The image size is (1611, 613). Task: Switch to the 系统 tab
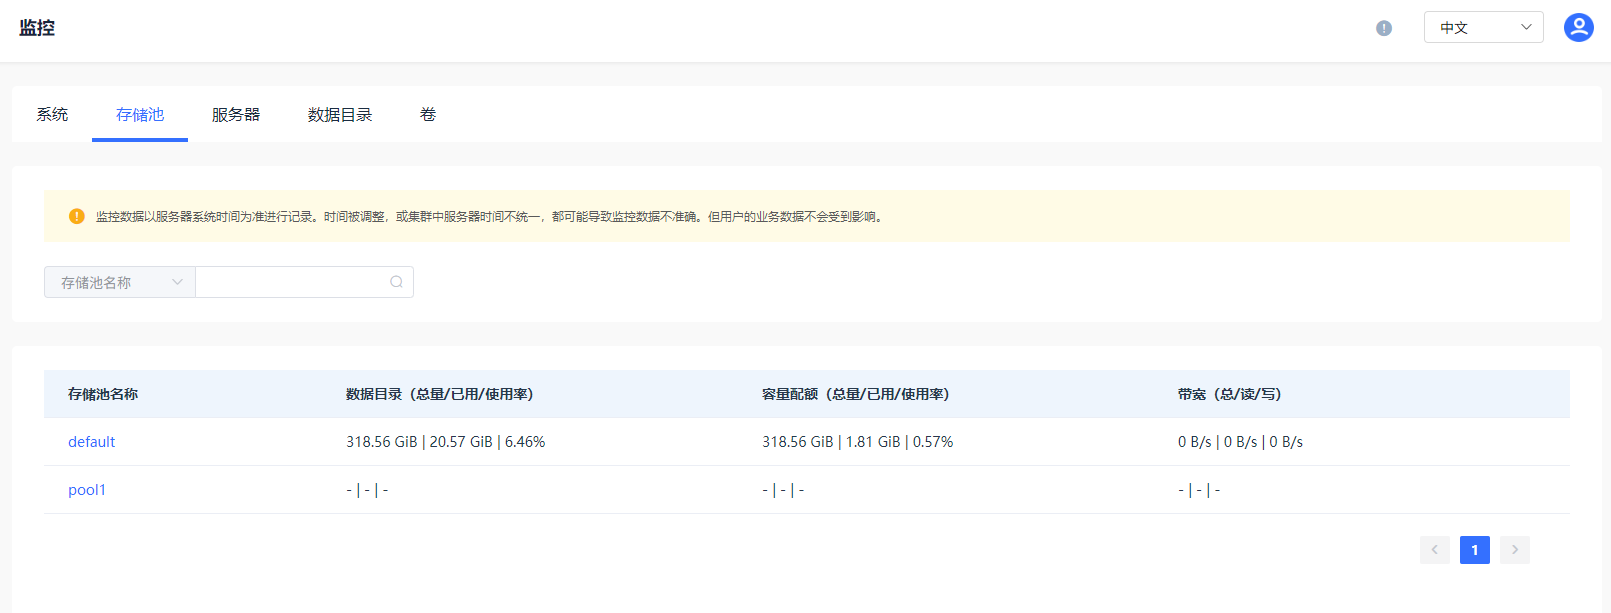(52, 114)
